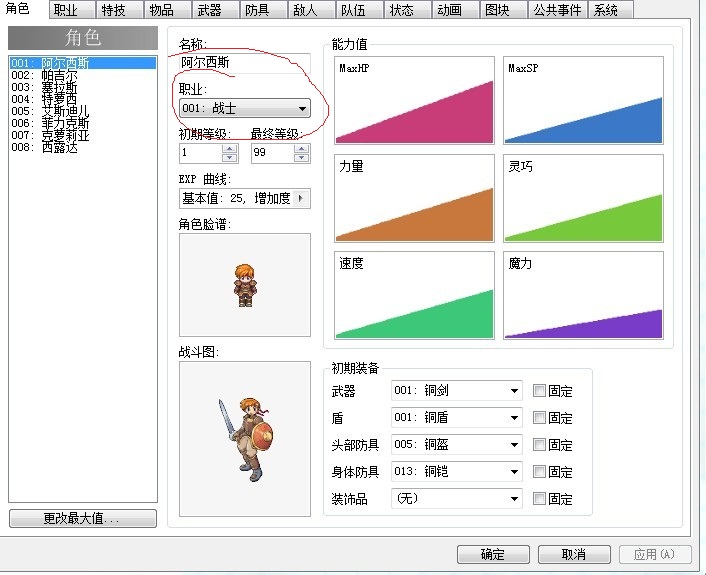Decrease the 初期等级 value
This screenshot has width=706, height=575.
(x=230, y=158)
